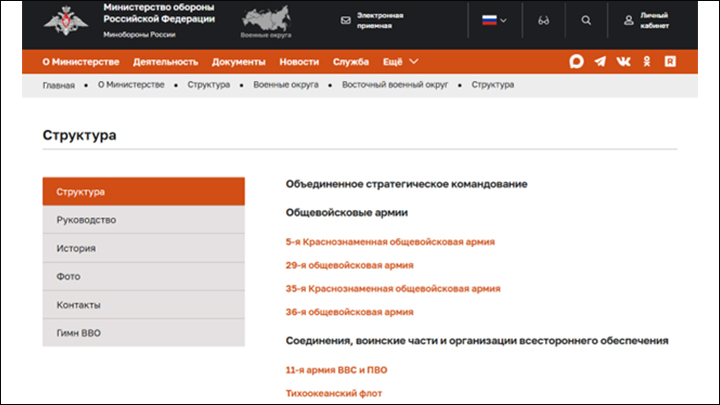The height and width of the screenshot is (405, 720).
Task: Open the Odnoklassniki social icon
Action: (647, 62)
